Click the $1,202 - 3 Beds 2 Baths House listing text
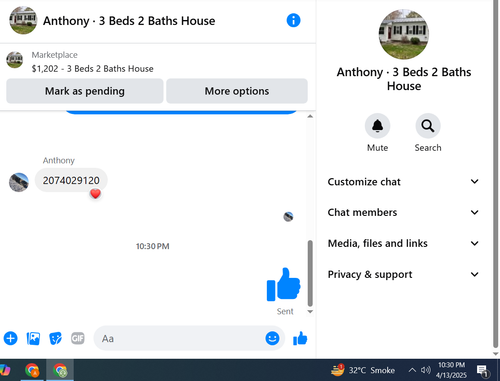The image size is (500, 381). (x=93, y=69)
